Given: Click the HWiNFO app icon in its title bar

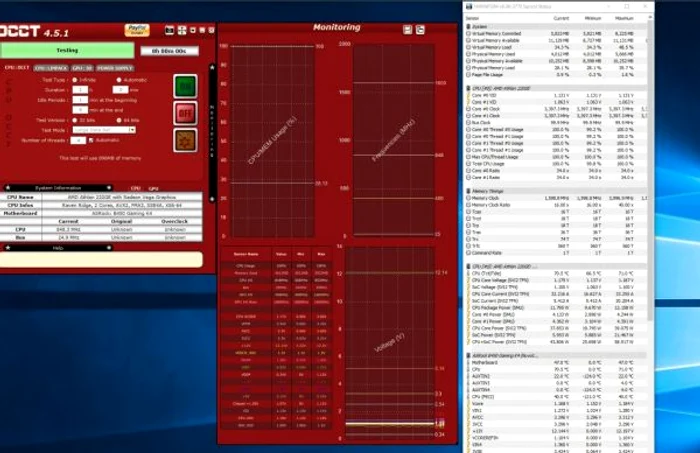Looking at the screenshot, I should coord(469,7).
